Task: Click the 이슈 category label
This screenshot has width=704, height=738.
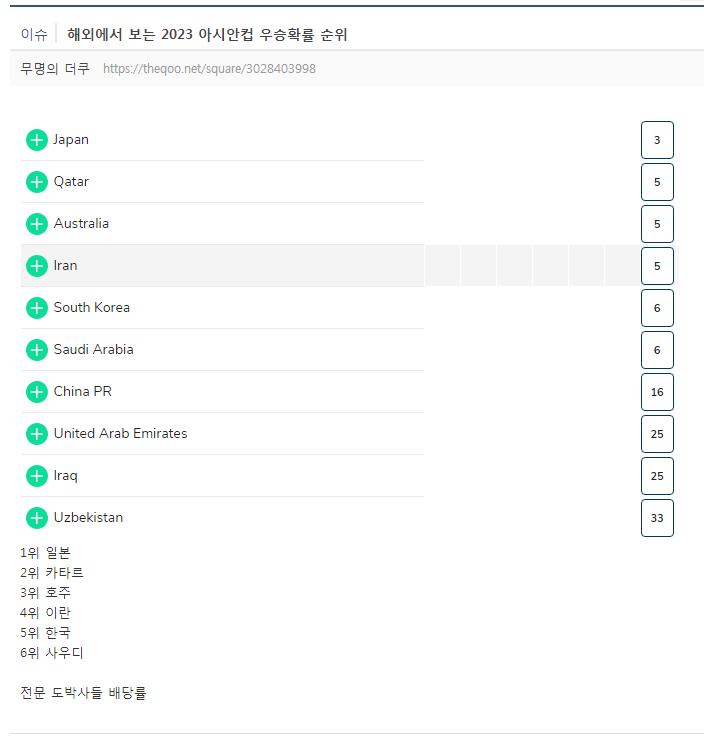Action: coord(34,34)
